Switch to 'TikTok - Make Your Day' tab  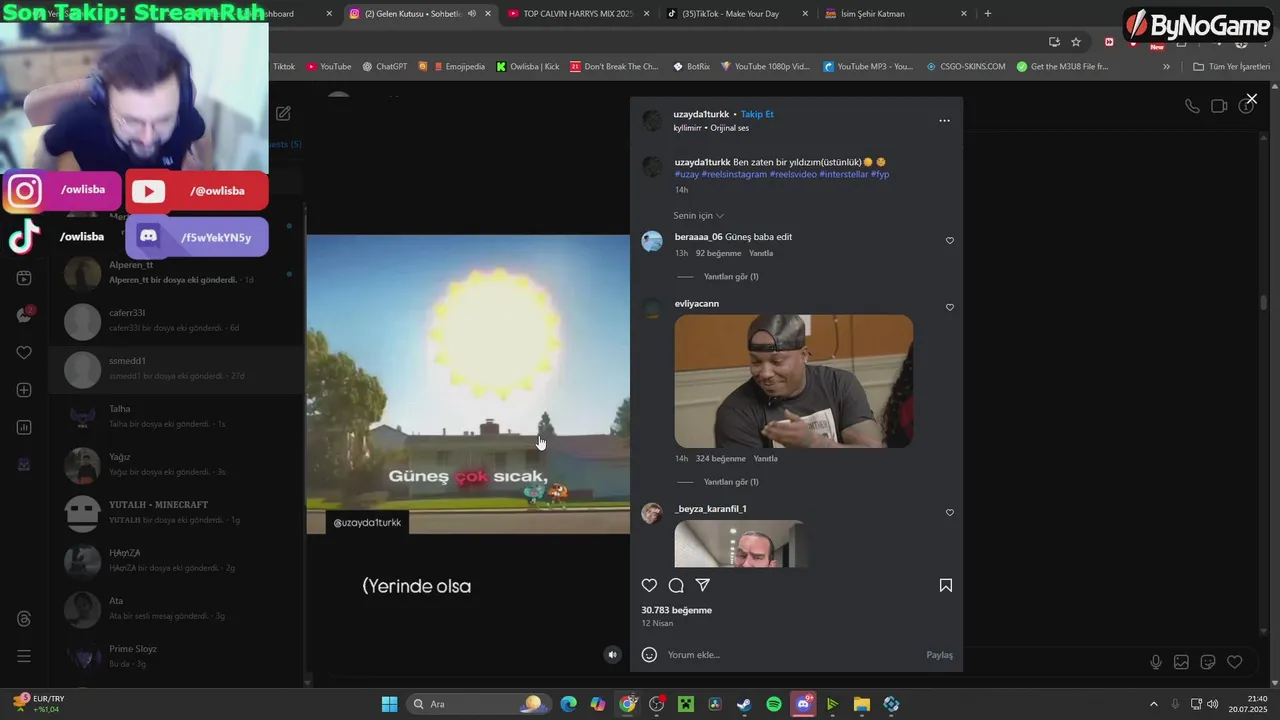(x=738, y=14)
